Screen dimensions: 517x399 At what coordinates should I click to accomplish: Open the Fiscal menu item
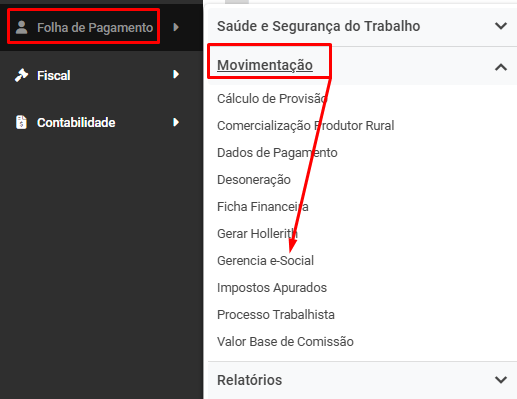tap(54, 76)
